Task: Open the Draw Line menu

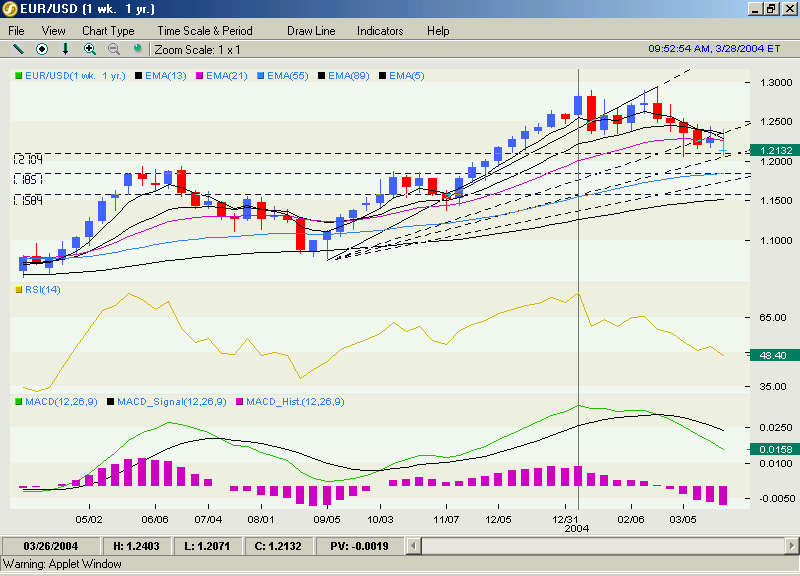Action: (x=311, y=31)
